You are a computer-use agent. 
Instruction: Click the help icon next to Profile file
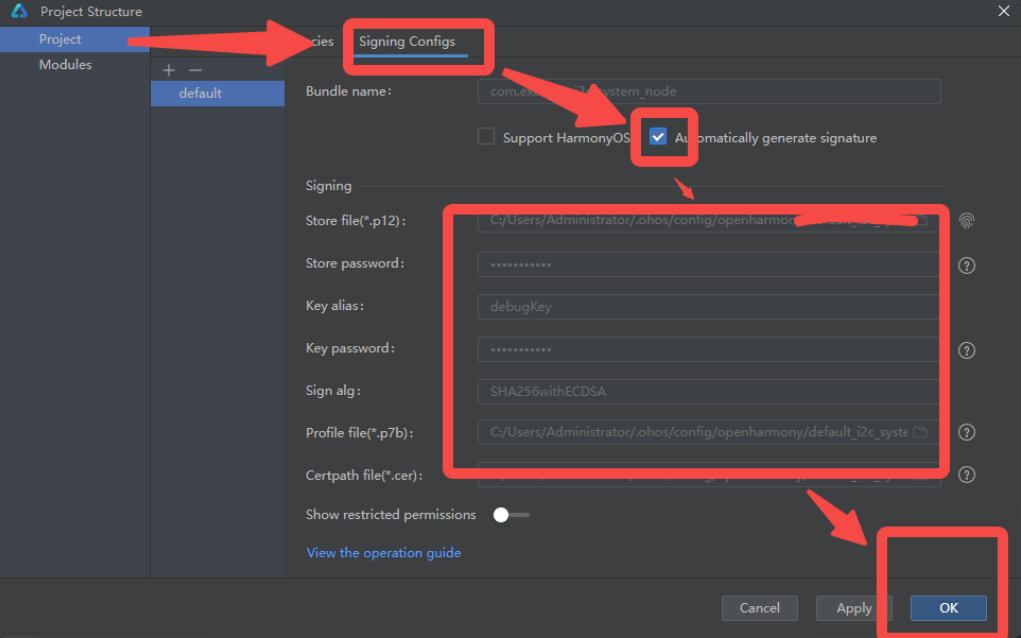tap(966, 432)
